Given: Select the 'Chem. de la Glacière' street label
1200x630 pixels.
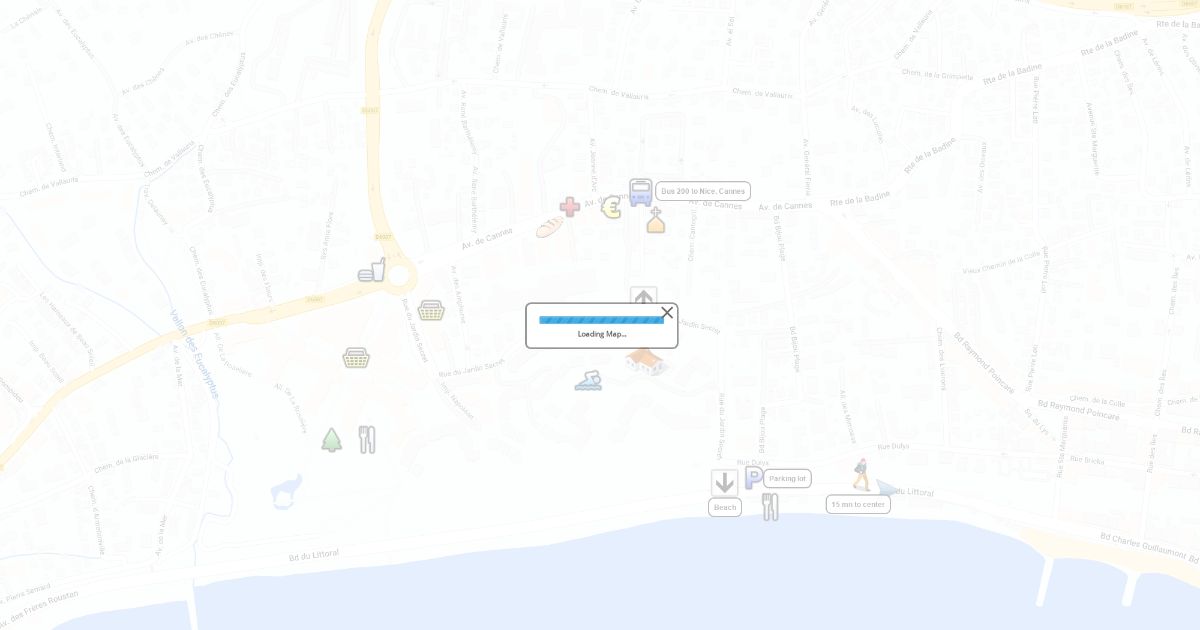Looking at the screenshot, I should click(x=127, y=462).
